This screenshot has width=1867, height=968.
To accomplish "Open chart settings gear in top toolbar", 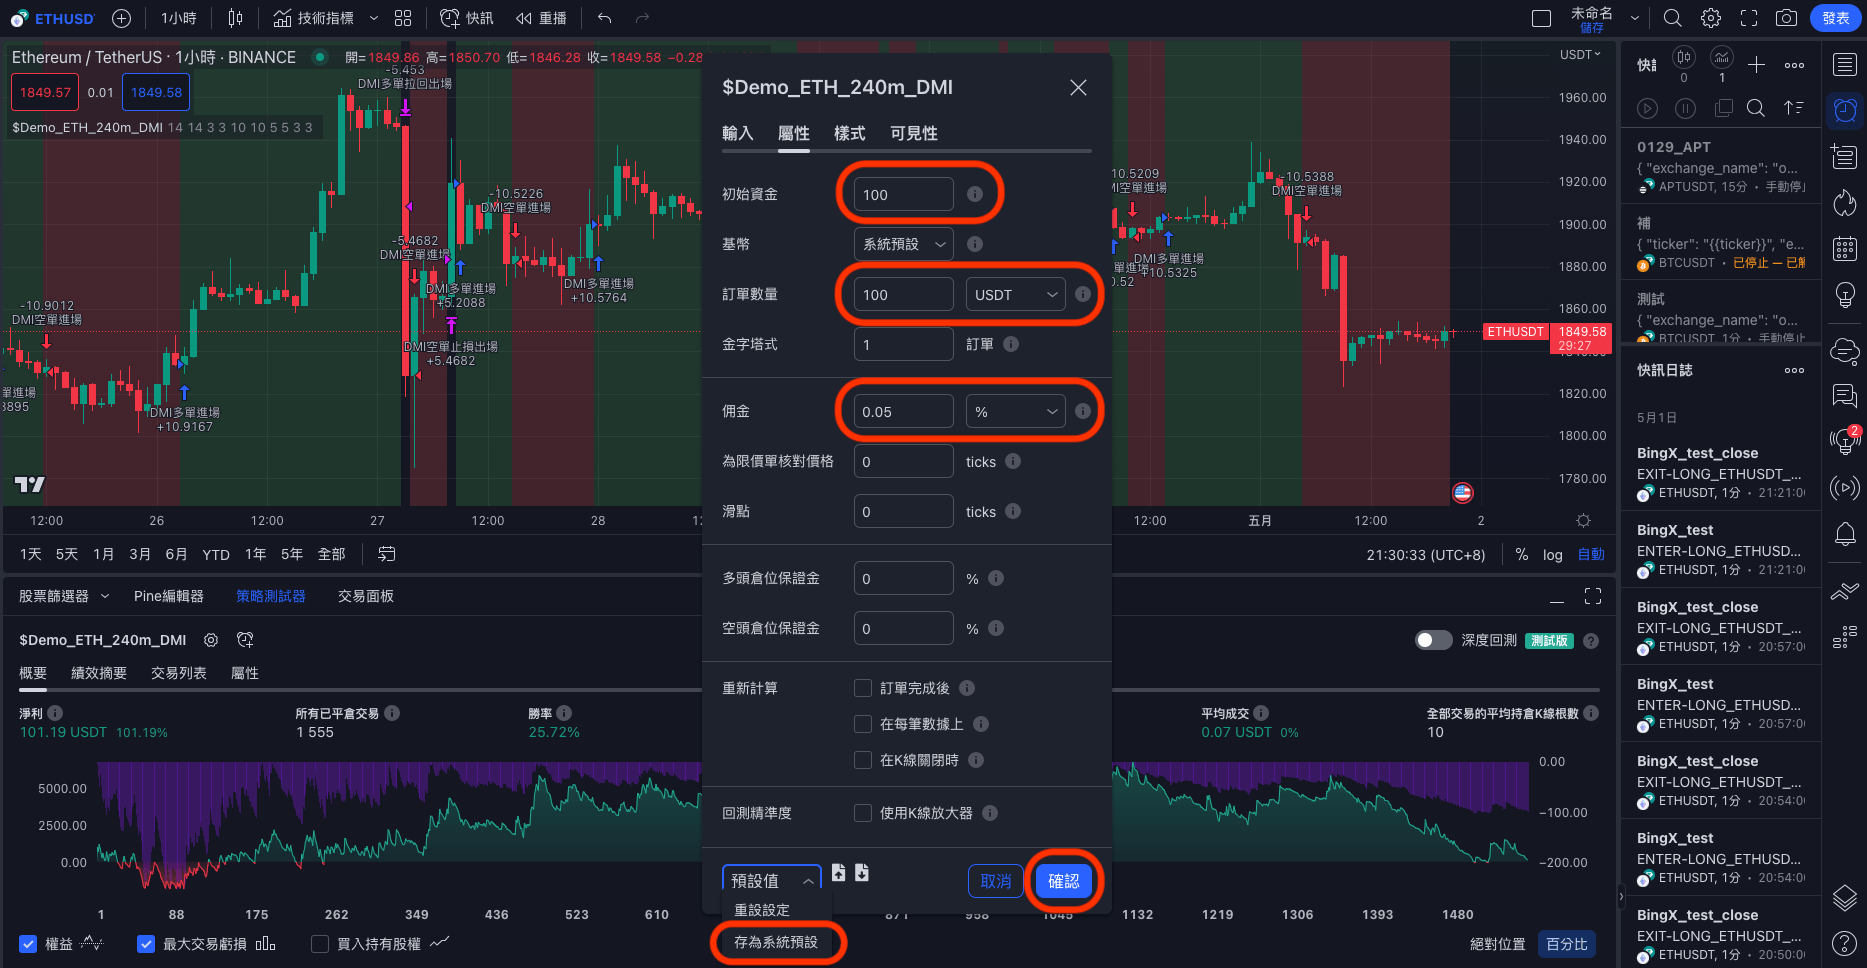I will click(x=1711, y=18).
